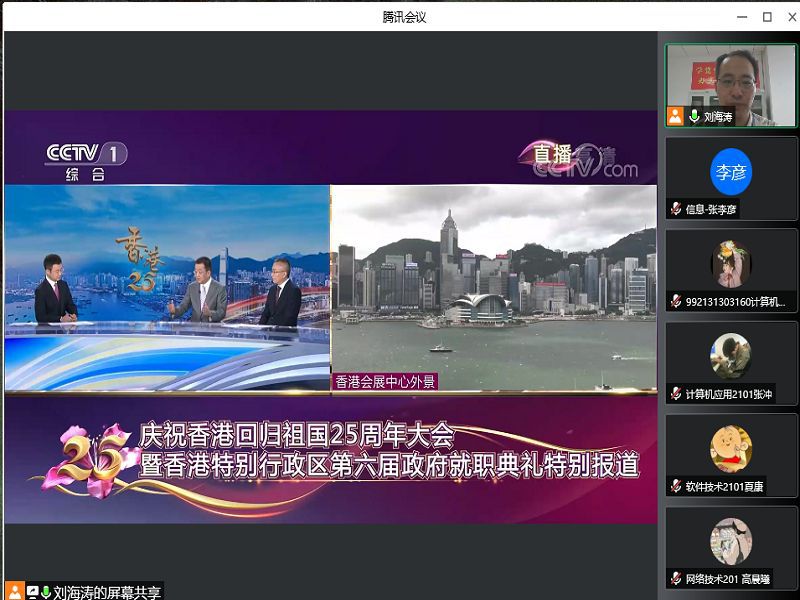Select the avatar of 网络技术201 高晨曦
This screenshot has width=800, height=600.
731,541
